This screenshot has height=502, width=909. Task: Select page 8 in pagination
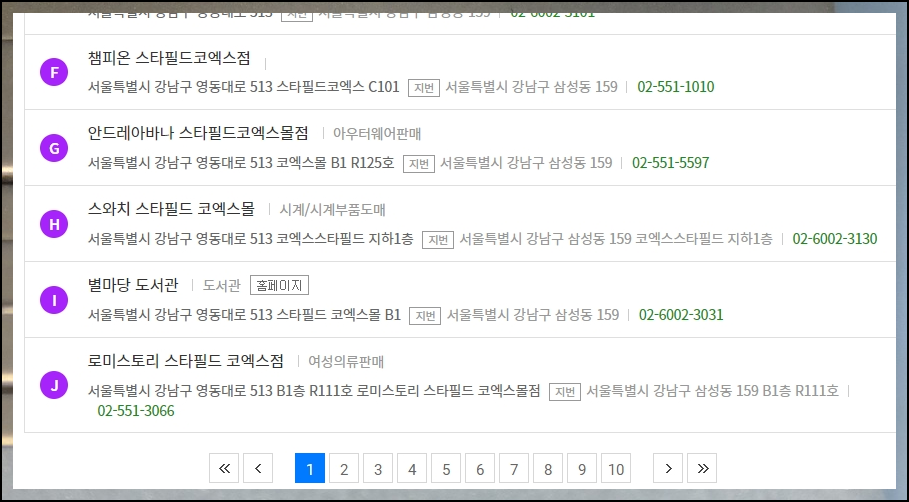tap(548, 468)
